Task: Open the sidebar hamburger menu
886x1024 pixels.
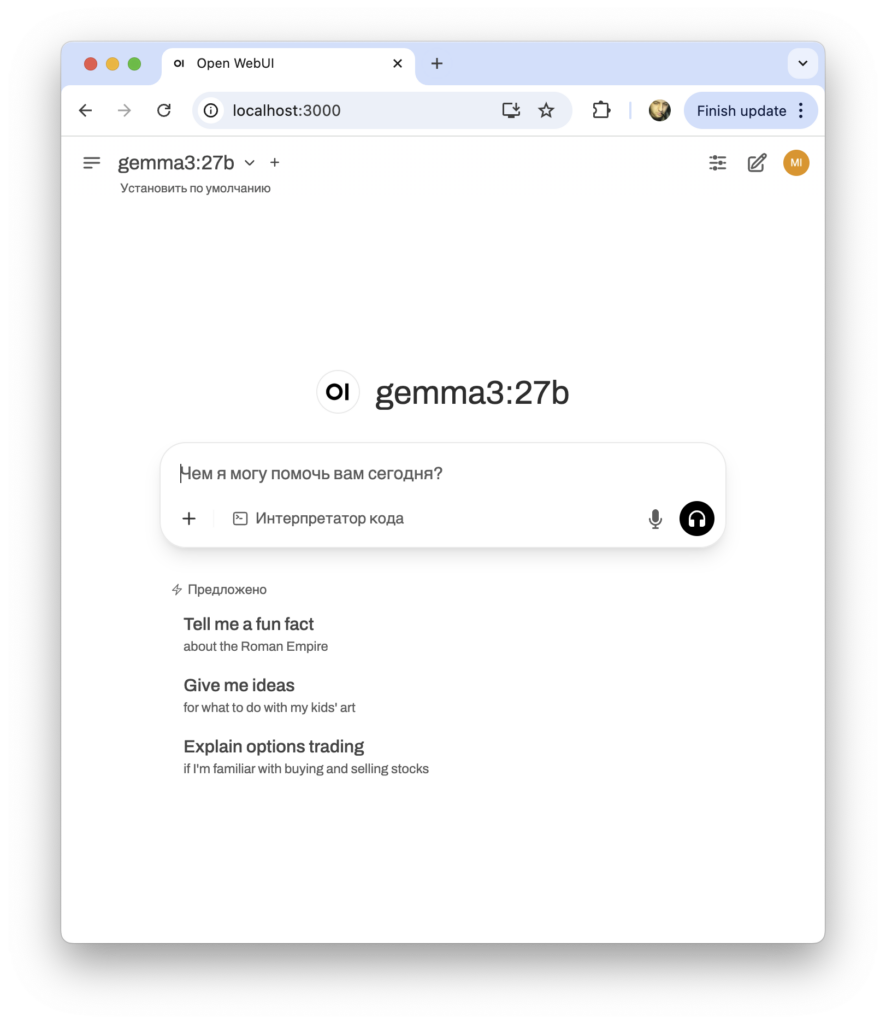Action: pos(91,163)
